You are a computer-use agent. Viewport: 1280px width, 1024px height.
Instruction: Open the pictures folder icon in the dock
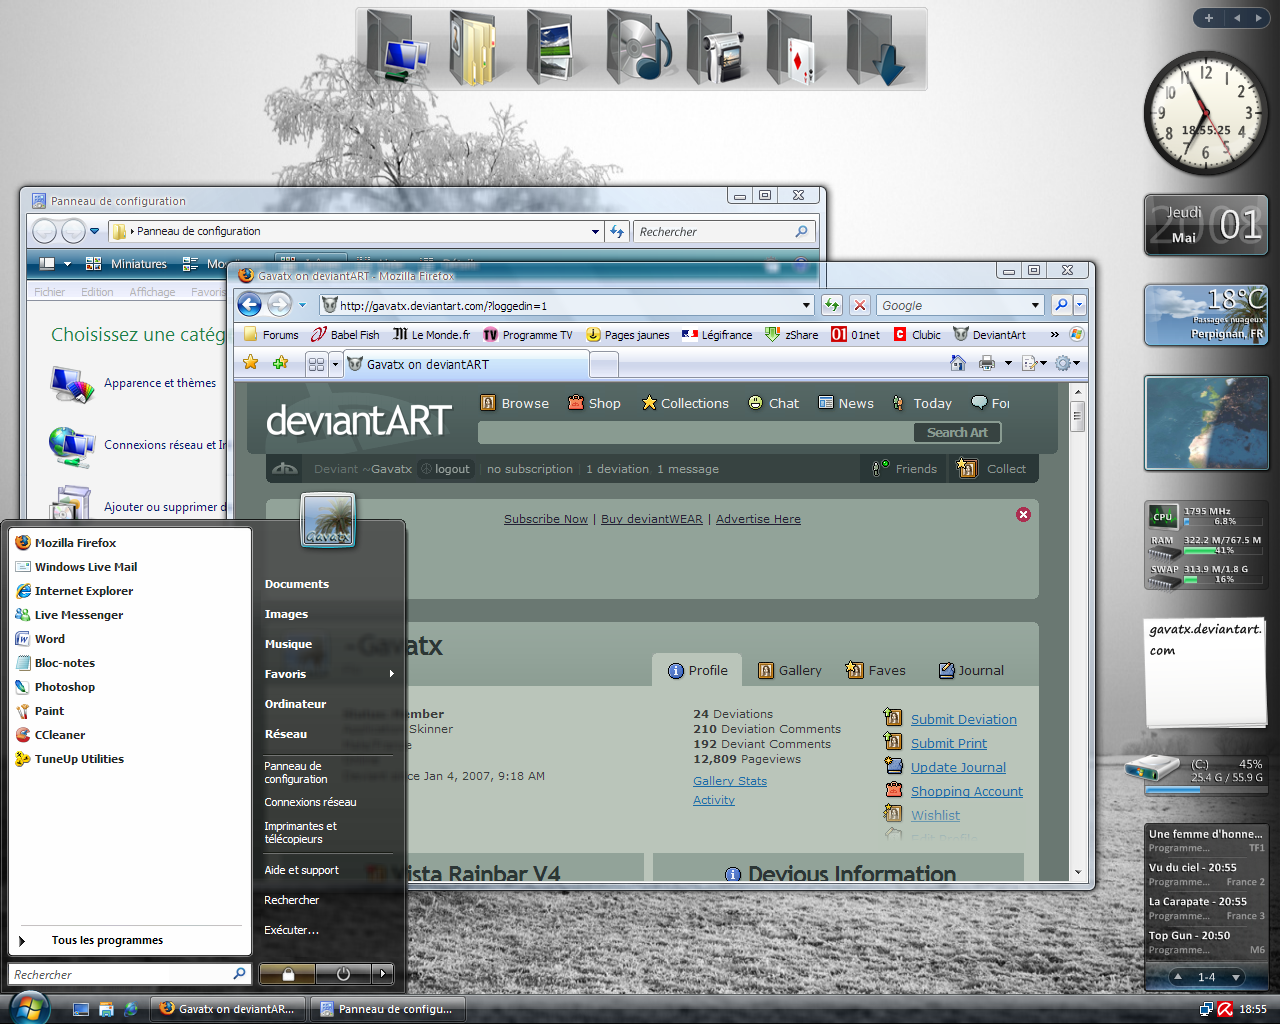[x=551, y=47]
